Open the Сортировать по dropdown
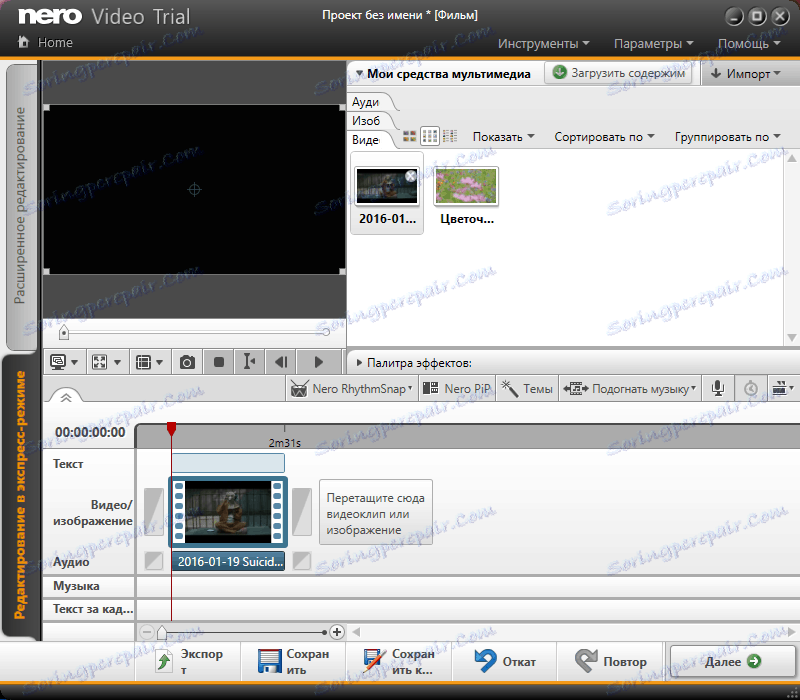Image resolution: width=800 pixels, height=700 pixels. coord(604,137)
